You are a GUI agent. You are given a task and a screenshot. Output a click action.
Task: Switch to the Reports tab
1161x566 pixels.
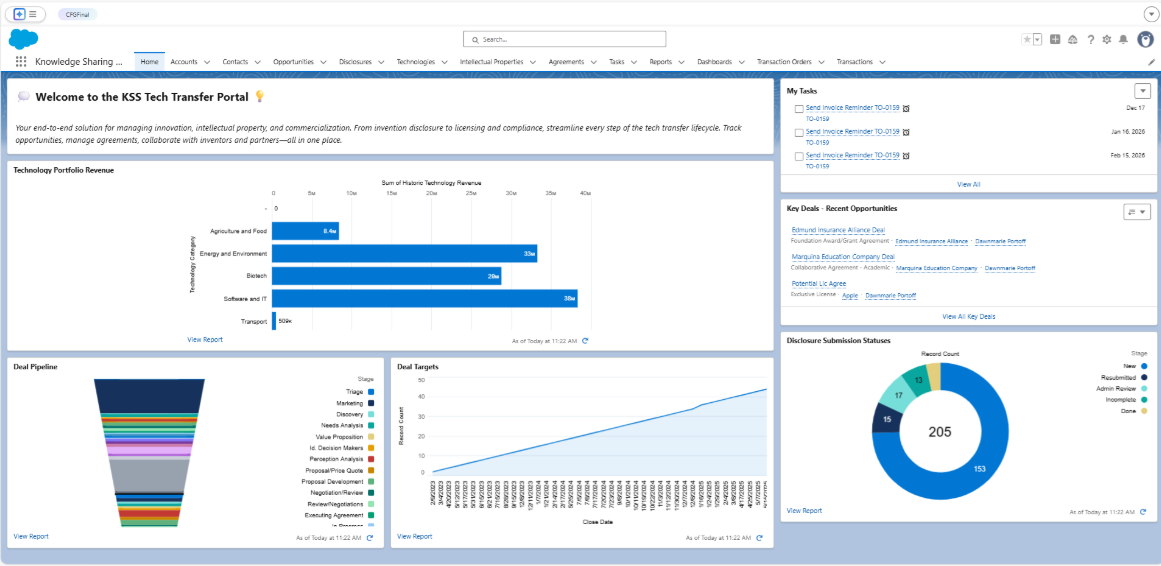(x=660, y=62)
